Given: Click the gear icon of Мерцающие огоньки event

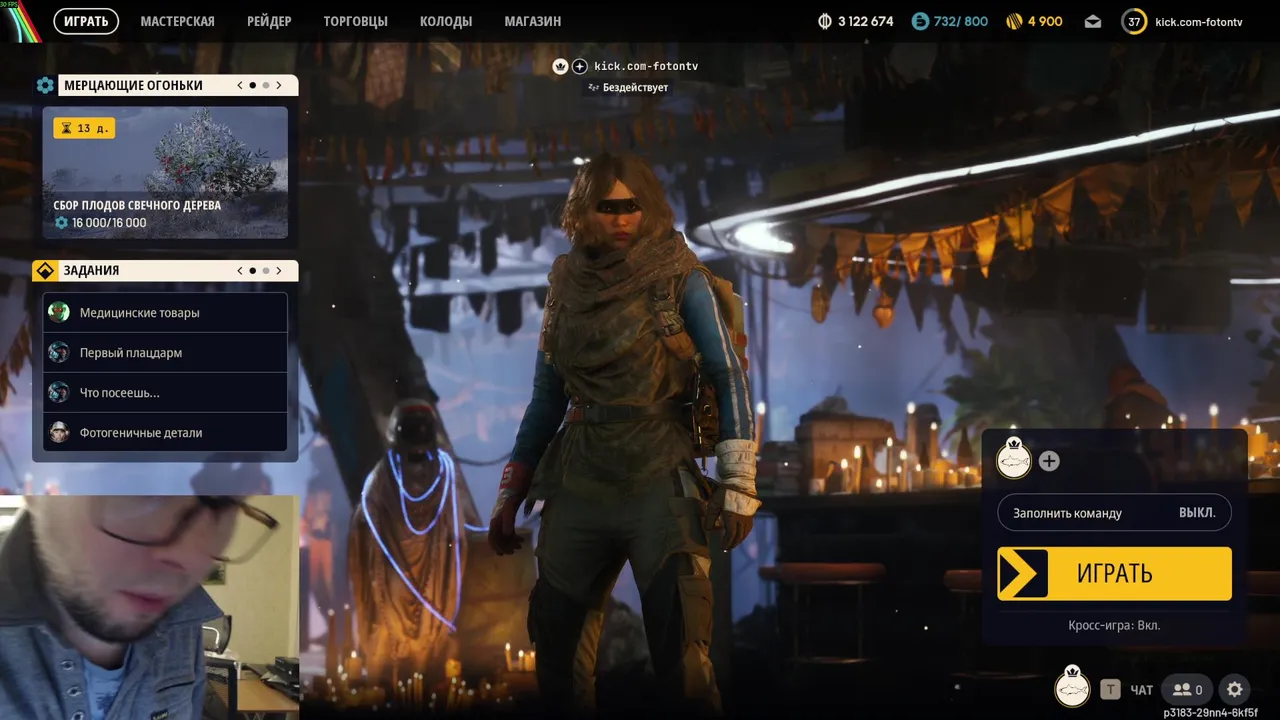Looking at the screenshot, I should click(45, 86).
